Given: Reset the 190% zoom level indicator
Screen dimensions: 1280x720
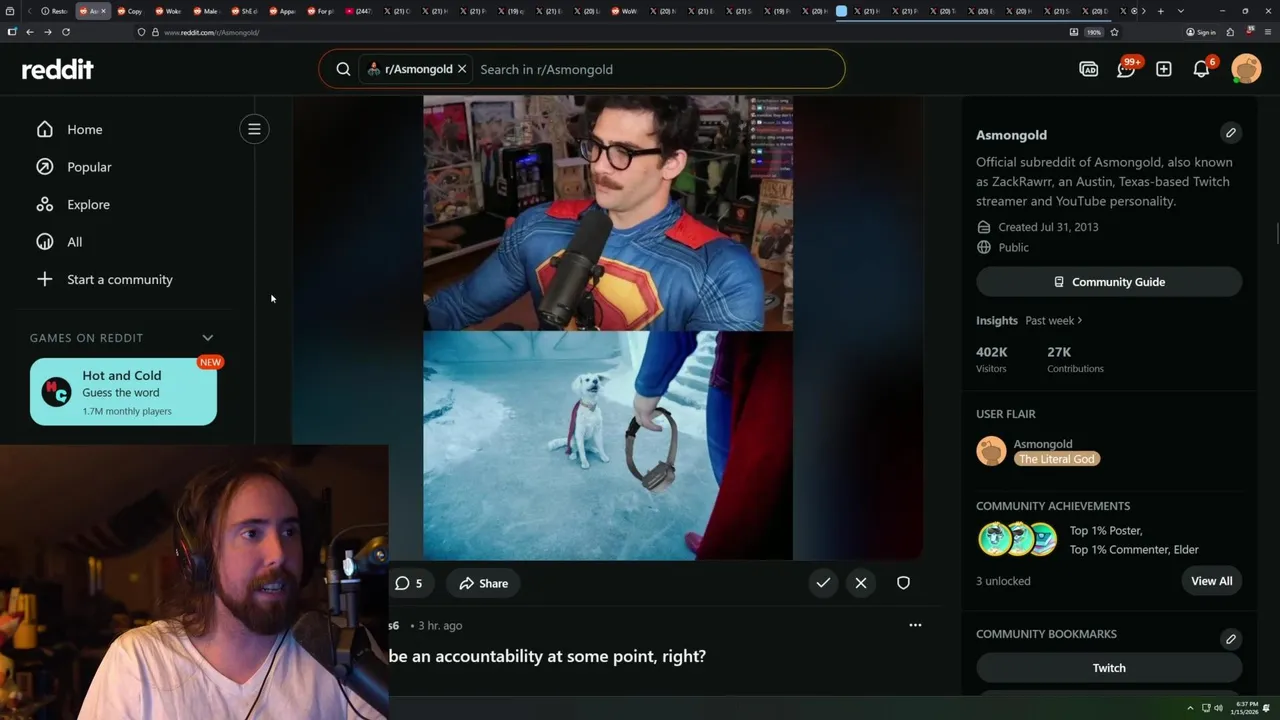Looking at the screenshot, I should tap(1094, 32).
